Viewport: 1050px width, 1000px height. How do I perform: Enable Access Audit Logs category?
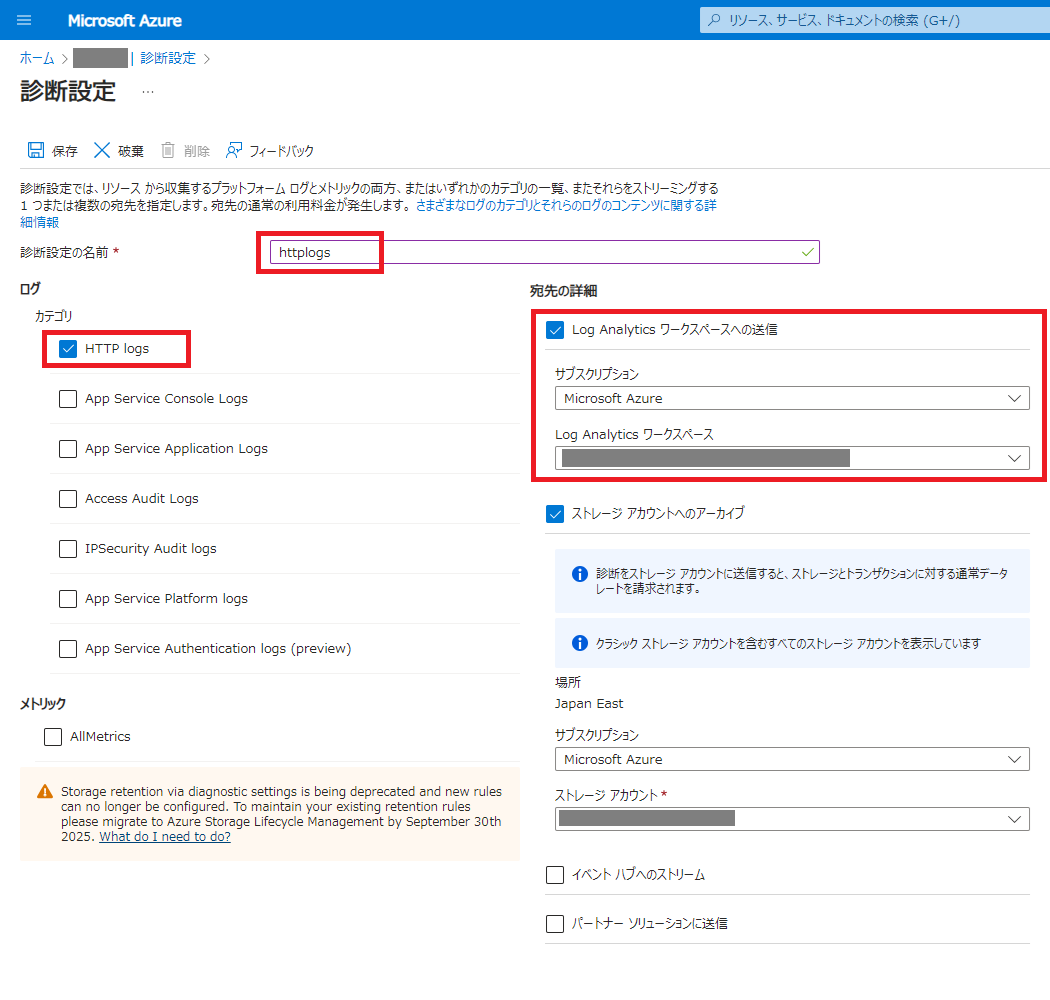coord(68,499)
